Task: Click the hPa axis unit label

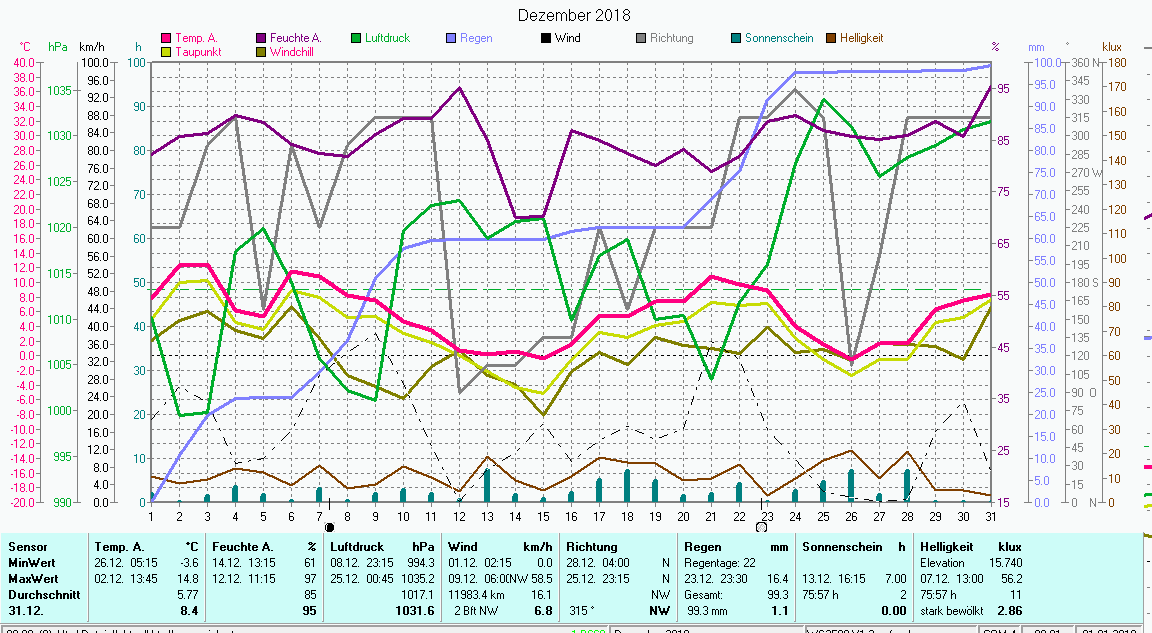Action: pos(59,47)
